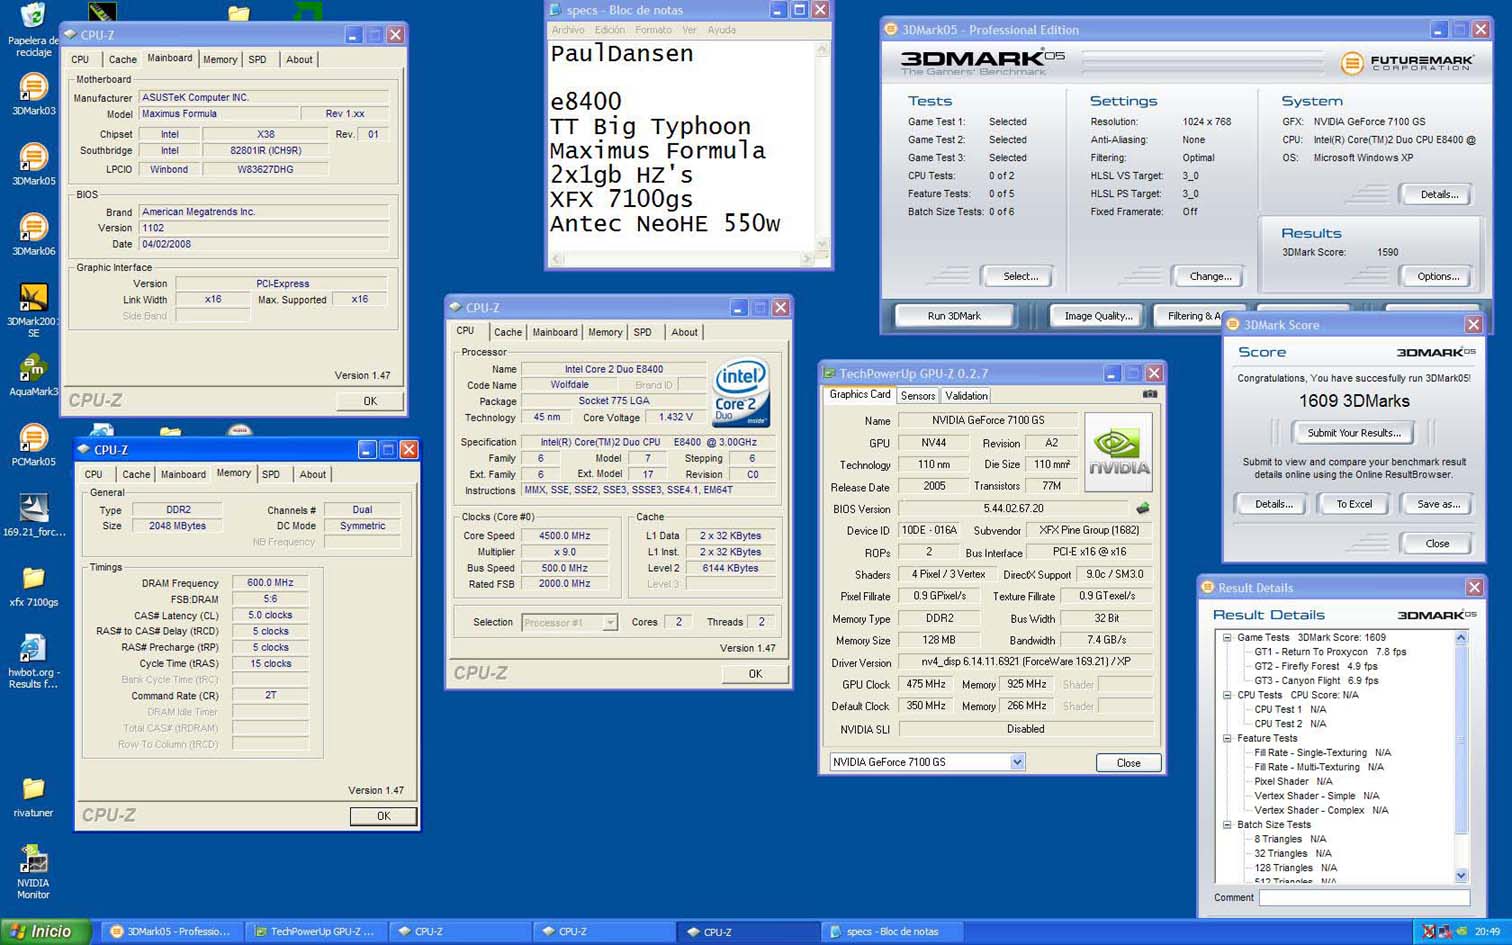Viewport: 1512px width, 945px height.
Task: Click the 3DMark05 title bar icon
Action: point(891,30)
